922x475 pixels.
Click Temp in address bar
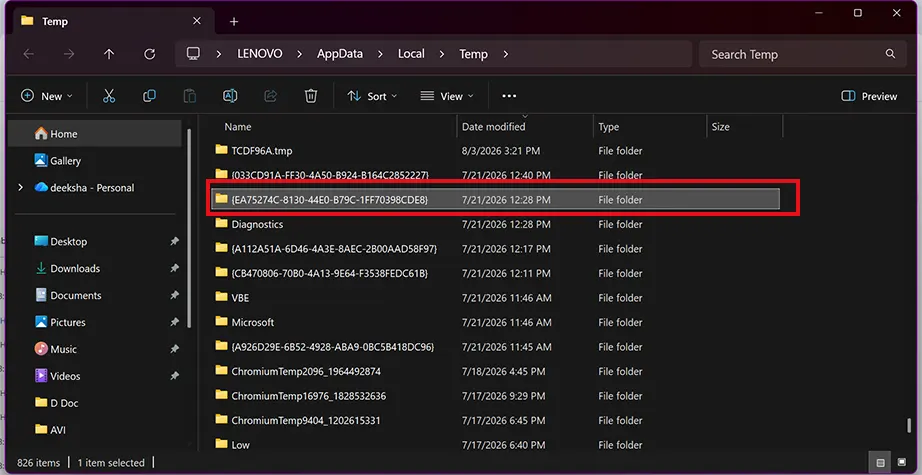click(x=473, y=53)
